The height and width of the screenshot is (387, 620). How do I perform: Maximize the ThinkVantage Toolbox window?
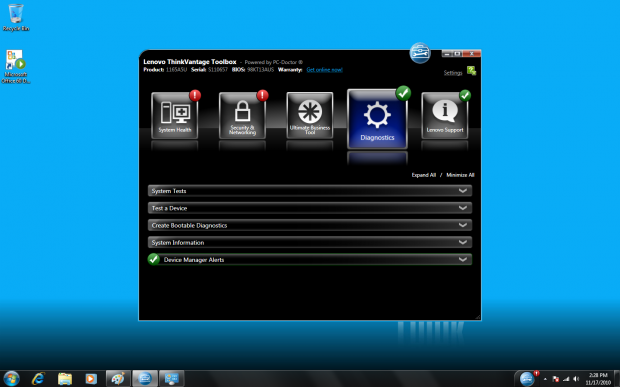pos(457,54)
